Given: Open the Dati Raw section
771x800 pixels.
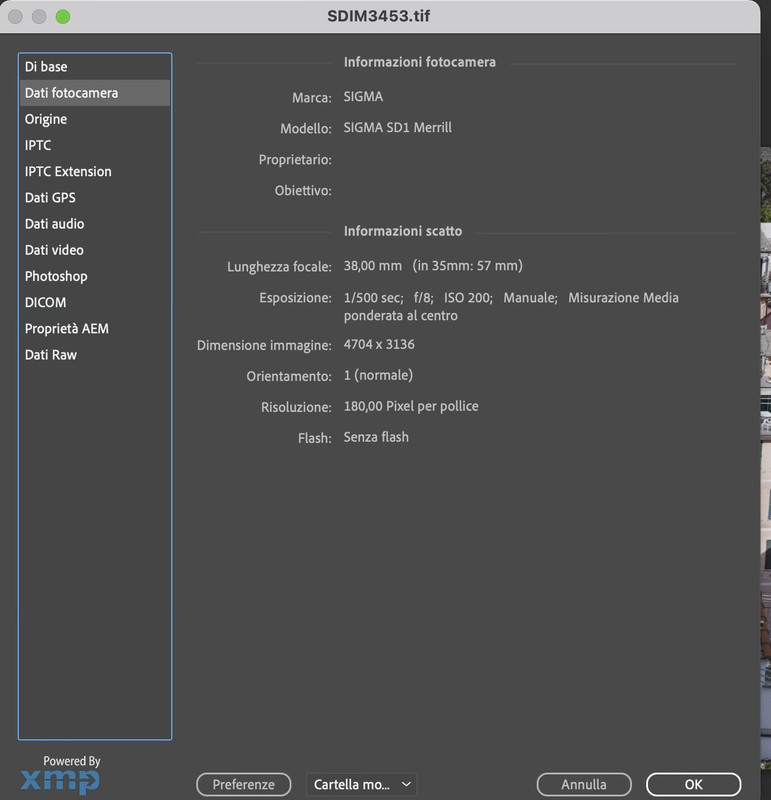Looking at the screenshot, I should (95, 355).
